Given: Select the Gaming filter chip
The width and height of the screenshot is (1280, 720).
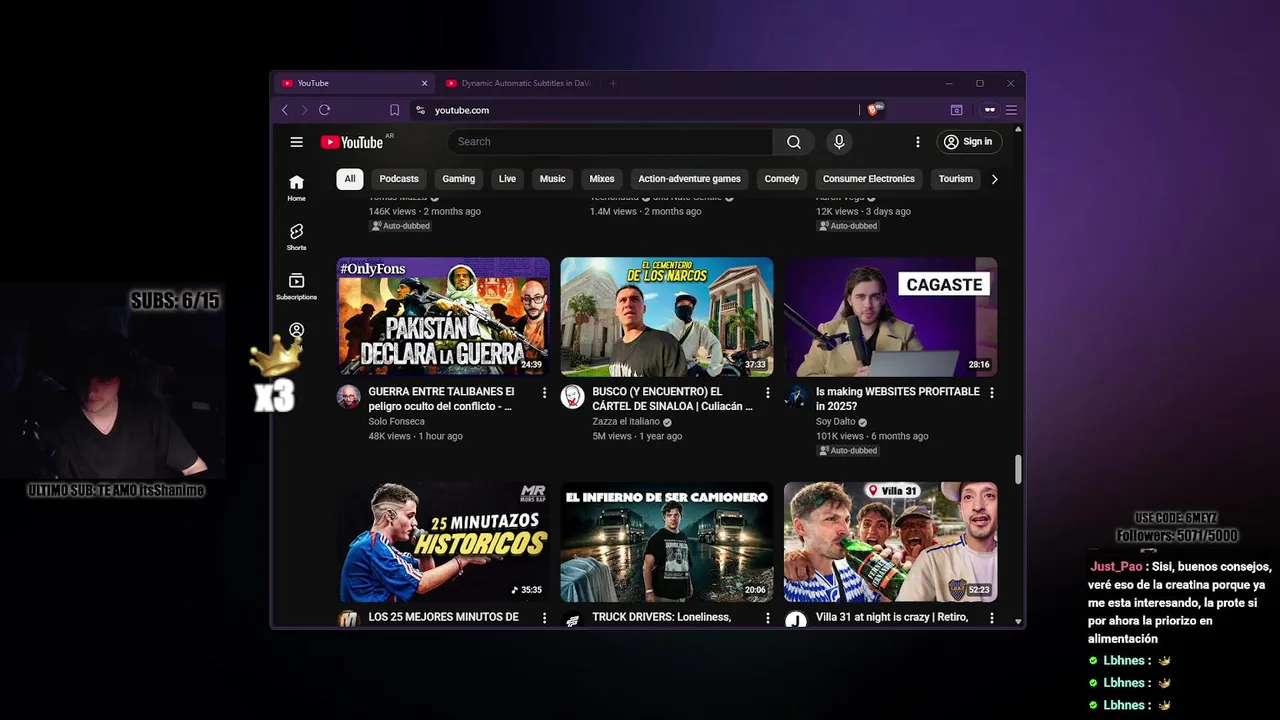Looking at the screenshot, I should tap(458, 179).
